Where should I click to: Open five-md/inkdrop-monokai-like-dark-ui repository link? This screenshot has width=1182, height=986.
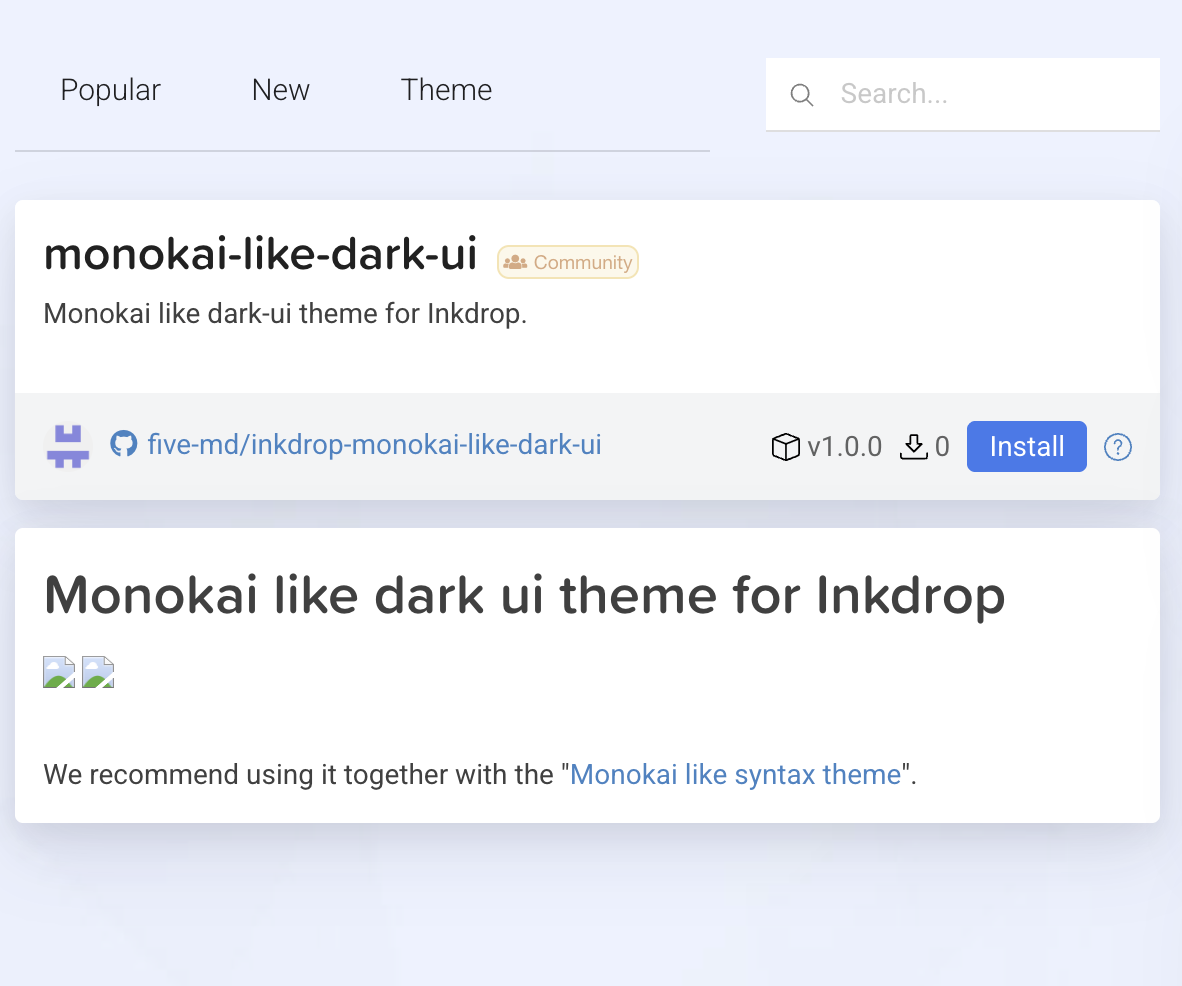coord(374,444)
